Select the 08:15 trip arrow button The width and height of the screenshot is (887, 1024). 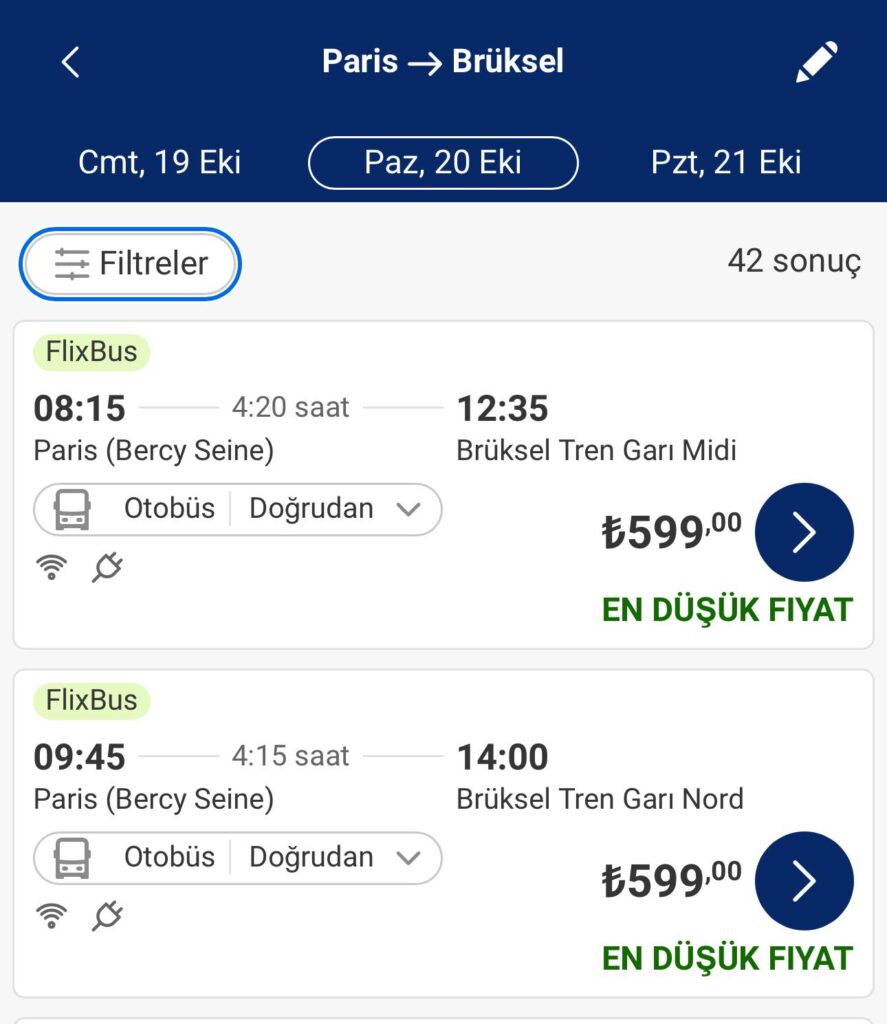point(804,533)
